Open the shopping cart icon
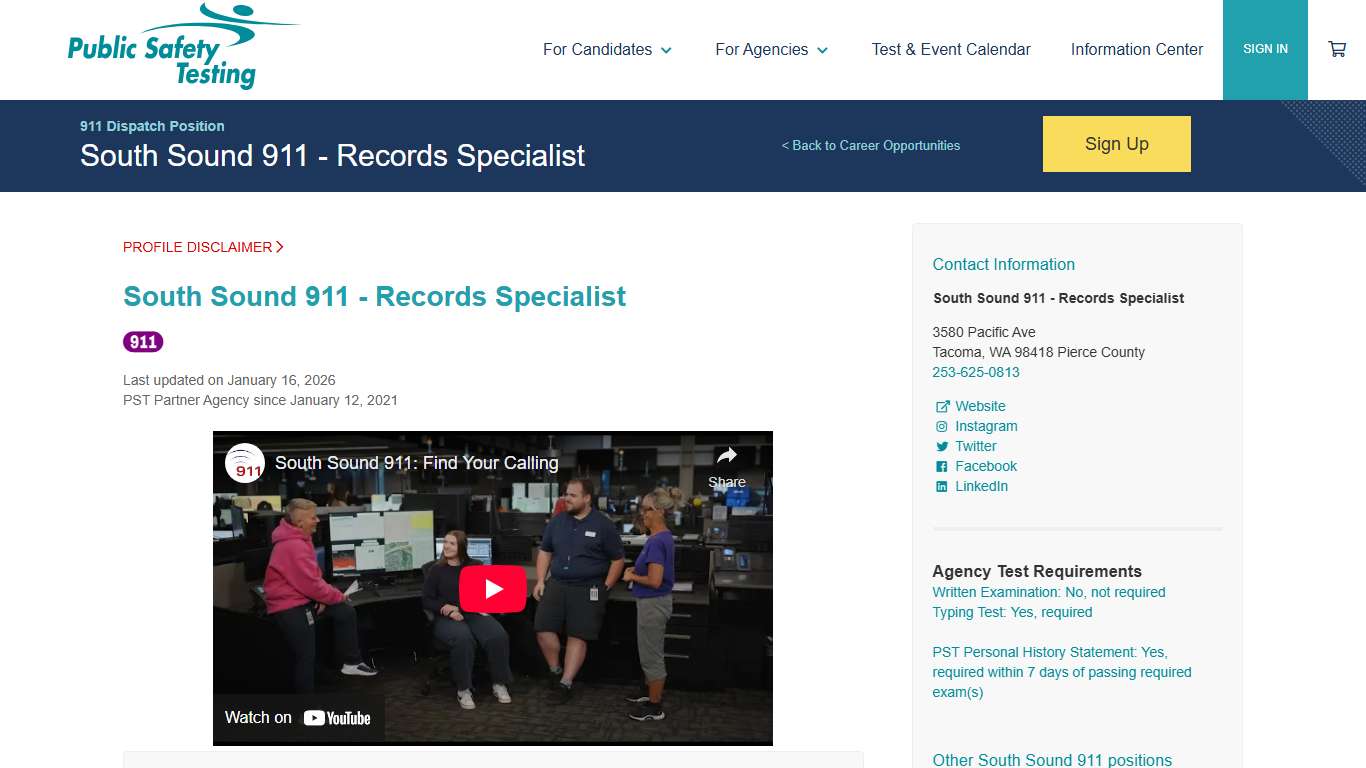Screen dimensions: 1366x768 point(1337,48)
